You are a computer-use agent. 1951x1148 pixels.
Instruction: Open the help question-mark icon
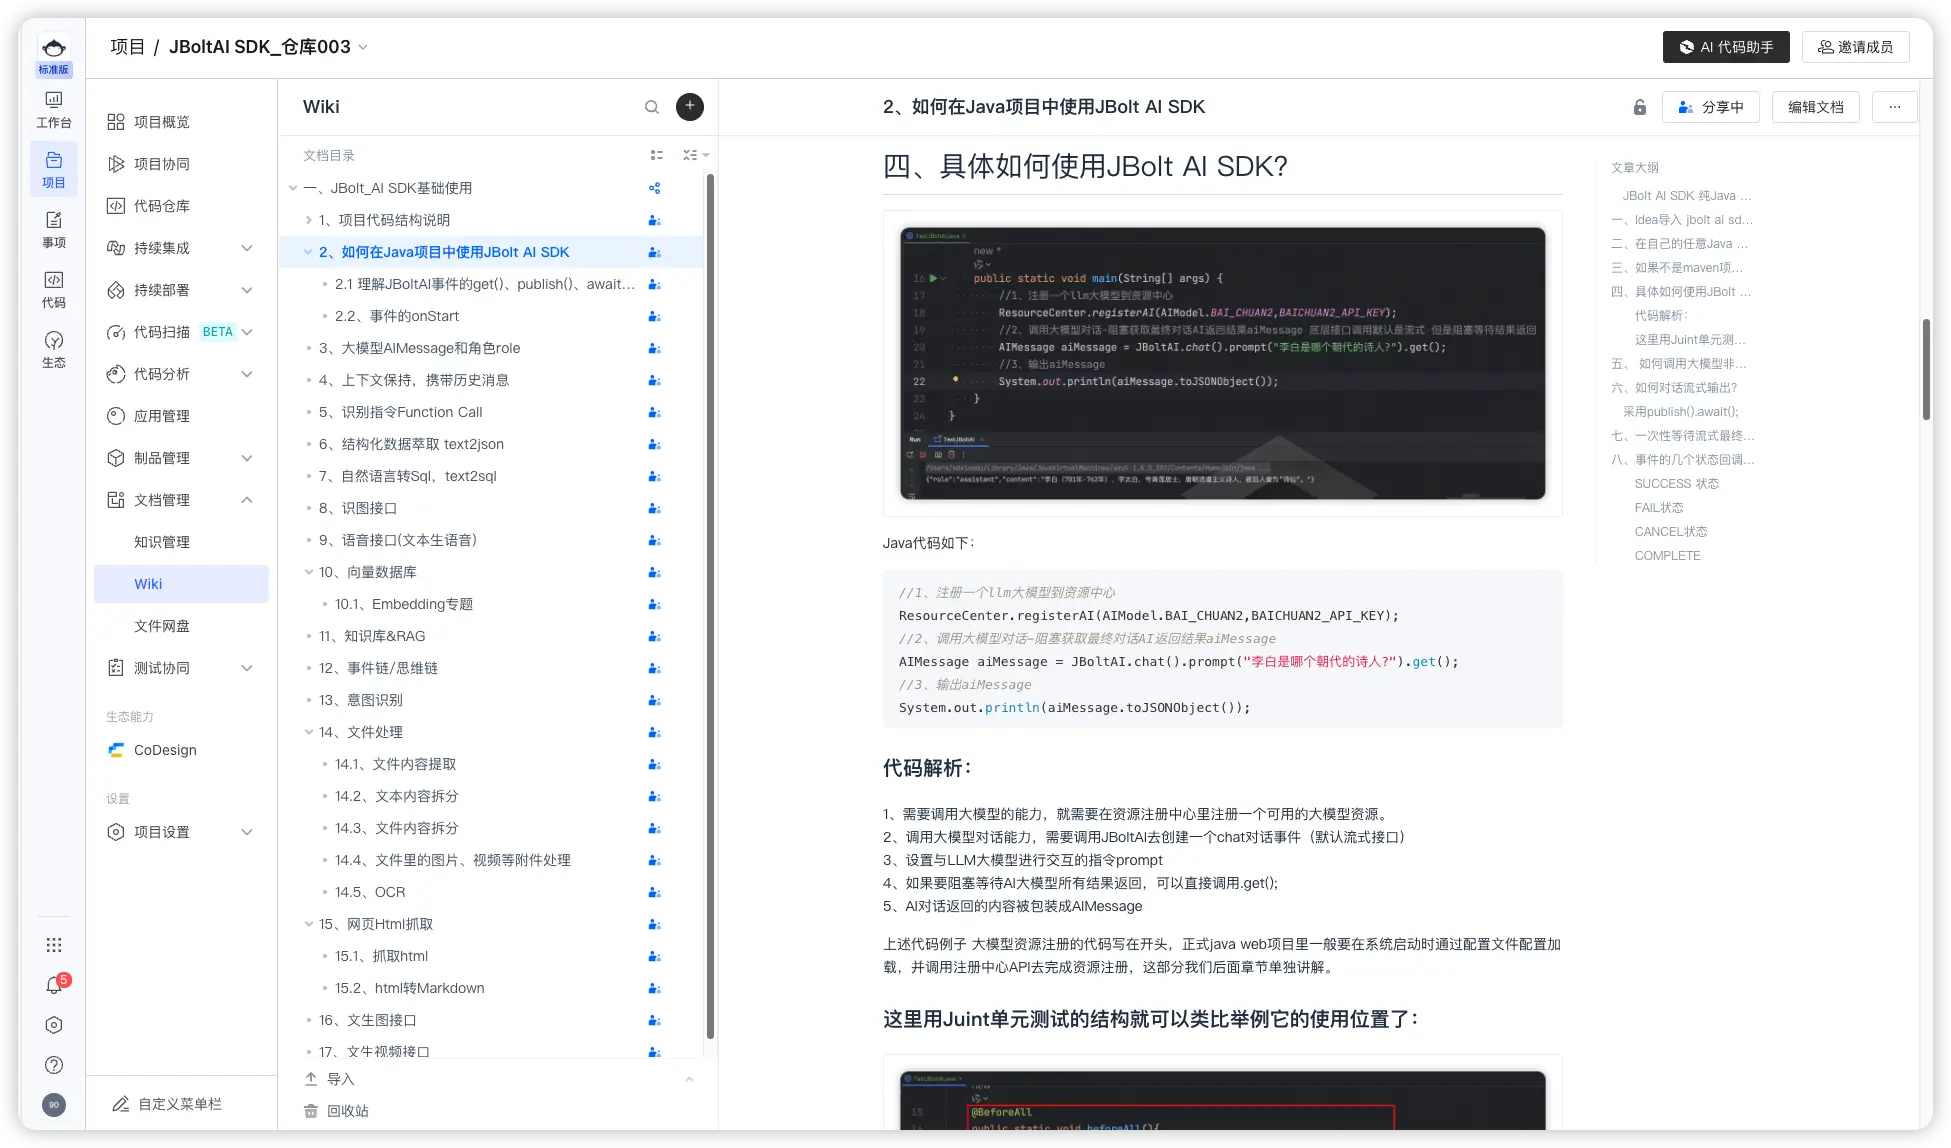54,1065
